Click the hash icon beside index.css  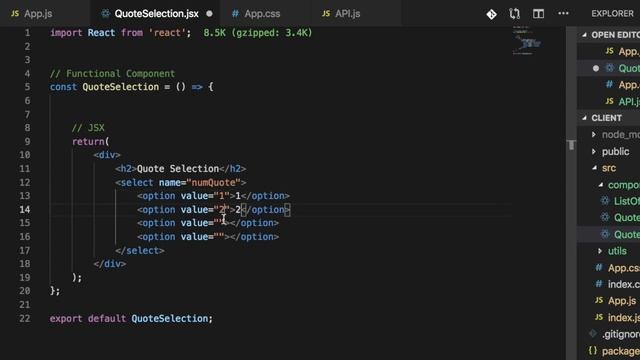(x=599, y=284)
